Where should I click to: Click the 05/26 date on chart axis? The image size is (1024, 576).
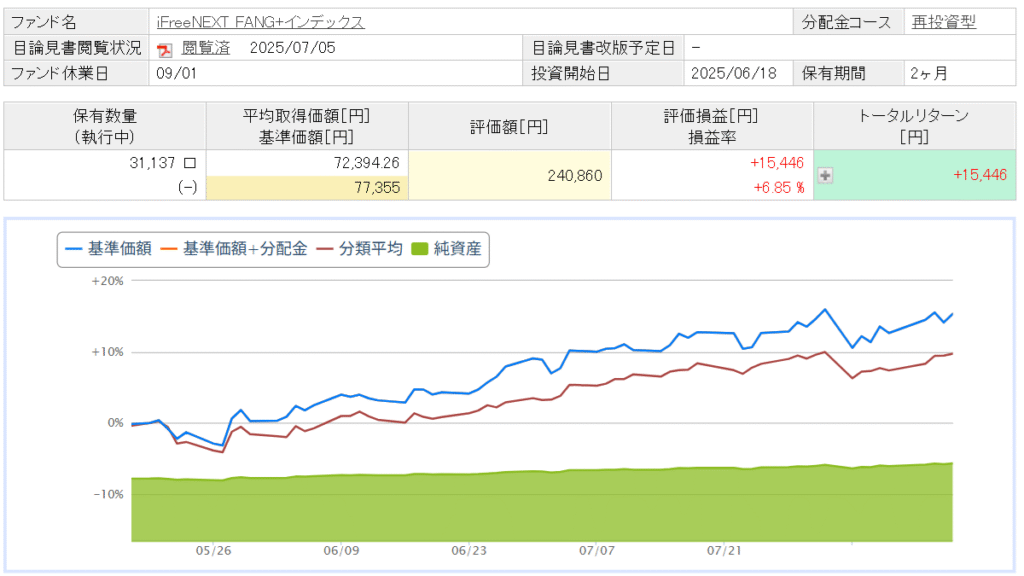coord(214,551)
